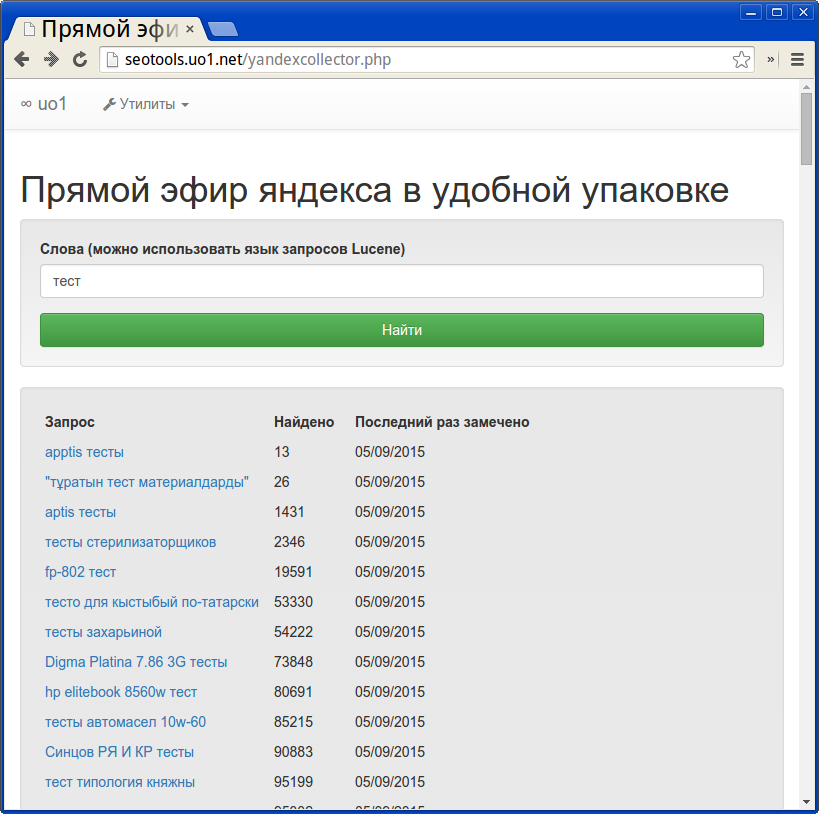
Task: Click the browser forward arrow
Action: pos(50,60)
